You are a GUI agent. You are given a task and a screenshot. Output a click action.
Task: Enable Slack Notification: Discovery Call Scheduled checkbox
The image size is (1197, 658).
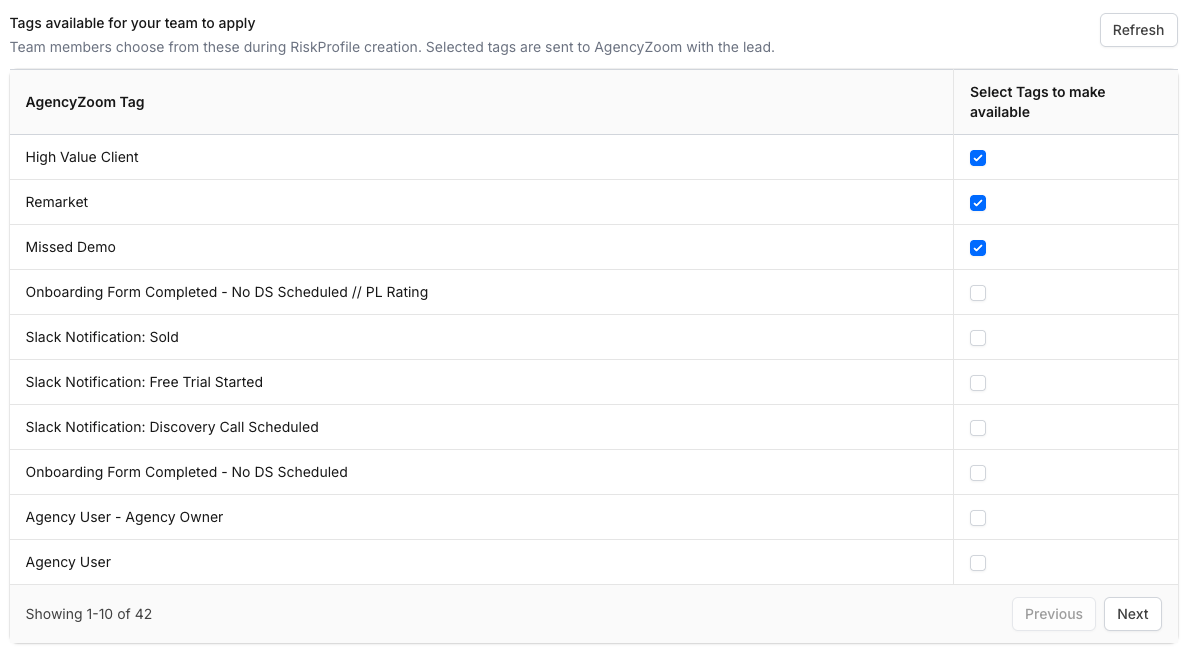[x=977, y=428]
